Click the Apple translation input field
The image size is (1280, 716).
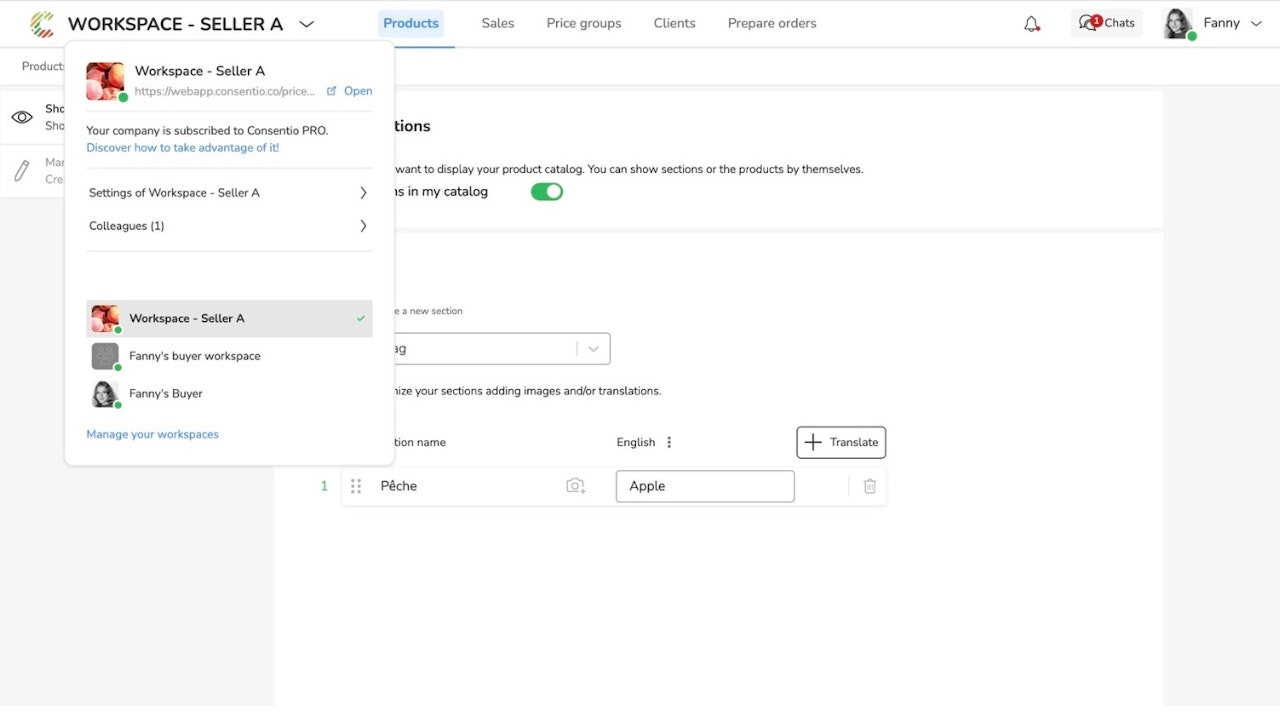[705, 486]
